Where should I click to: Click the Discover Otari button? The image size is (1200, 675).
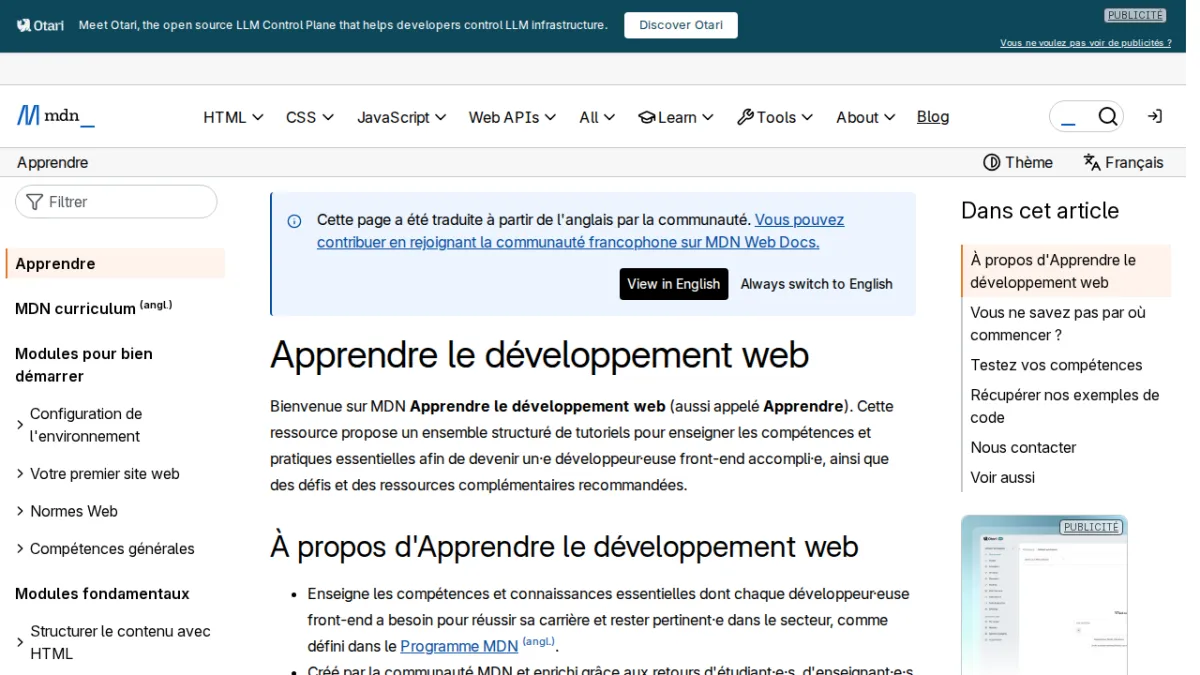tap(681, 25)
